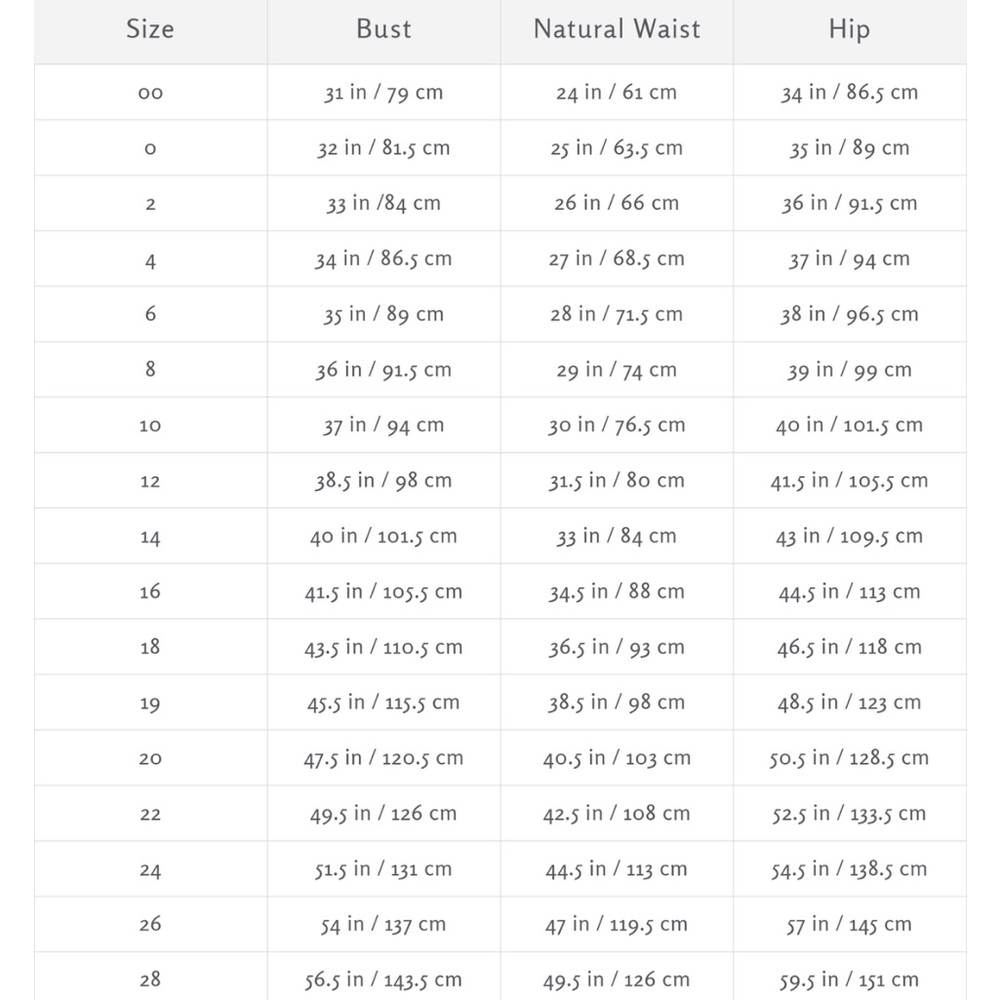Click the size 6 natural waist measurement
Image resolution: width=1000 pixels, height=1000 pixels.
(616, 314)
